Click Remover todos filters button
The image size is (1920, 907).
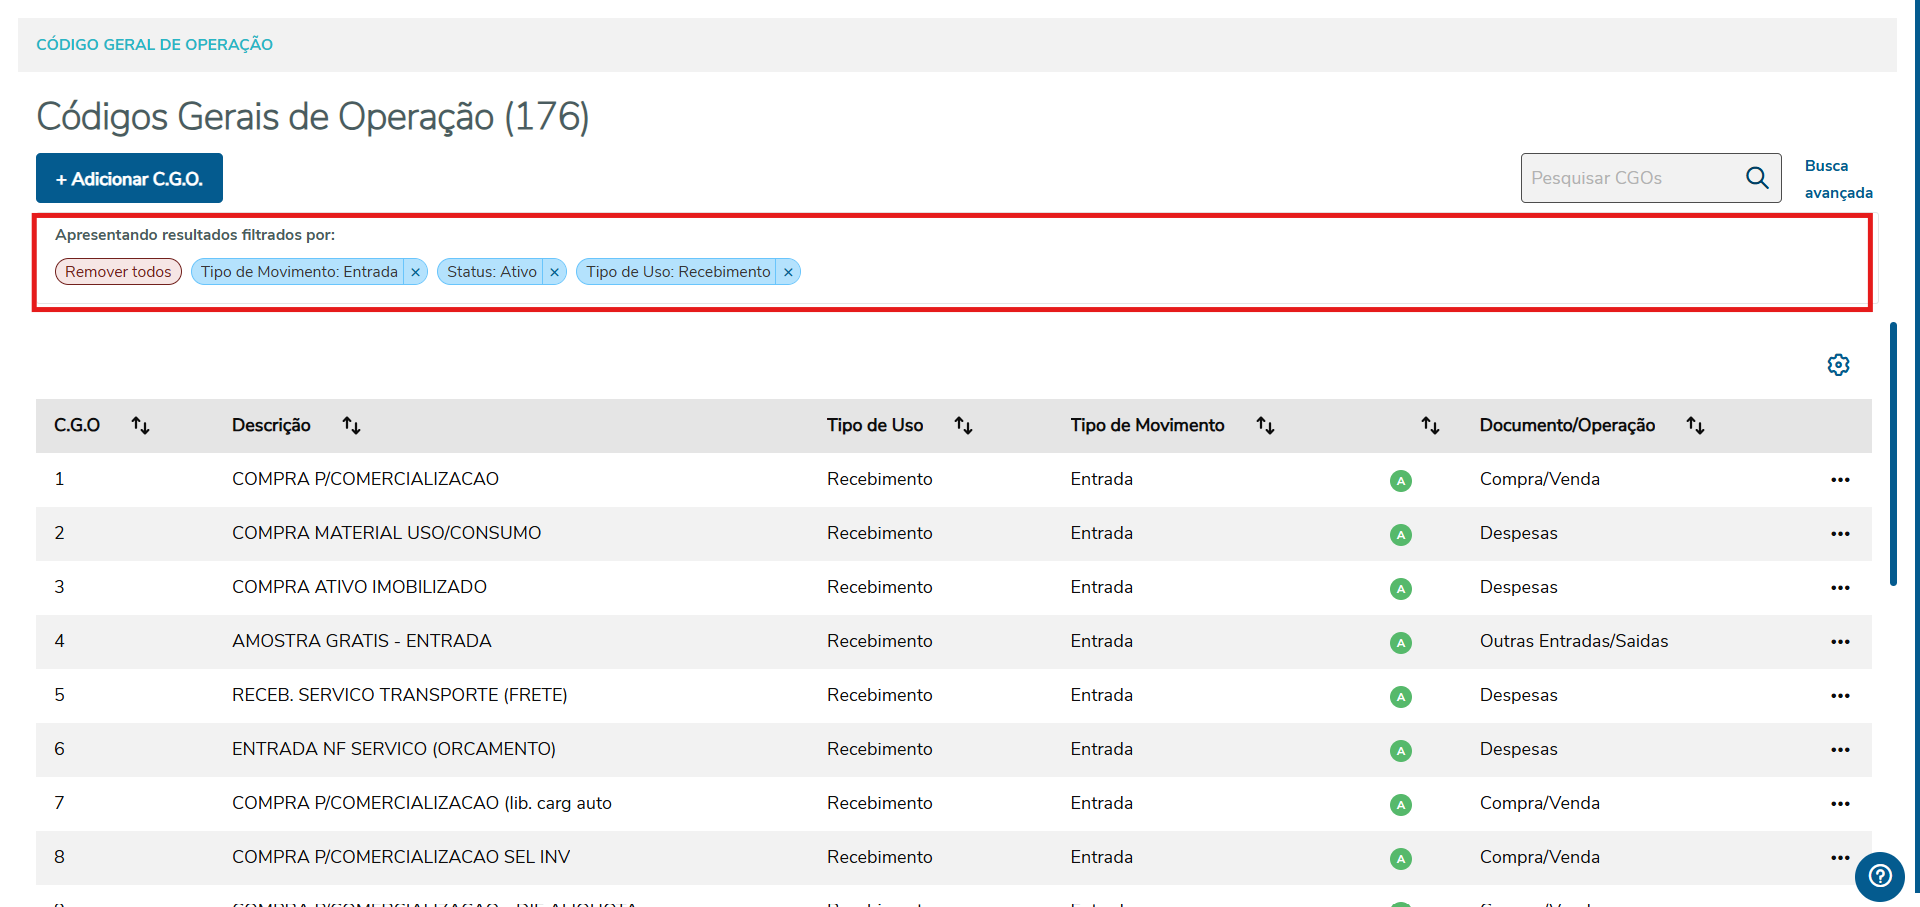[118, 272]
